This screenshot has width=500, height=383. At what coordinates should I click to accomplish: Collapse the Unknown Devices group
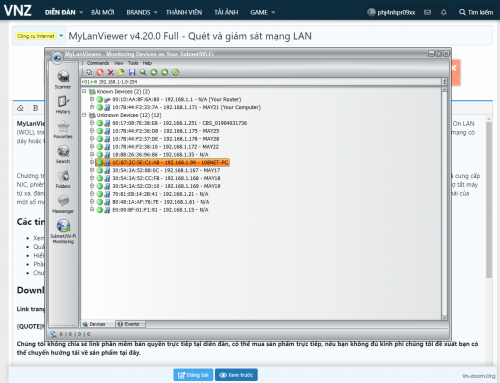pos(84,115)
